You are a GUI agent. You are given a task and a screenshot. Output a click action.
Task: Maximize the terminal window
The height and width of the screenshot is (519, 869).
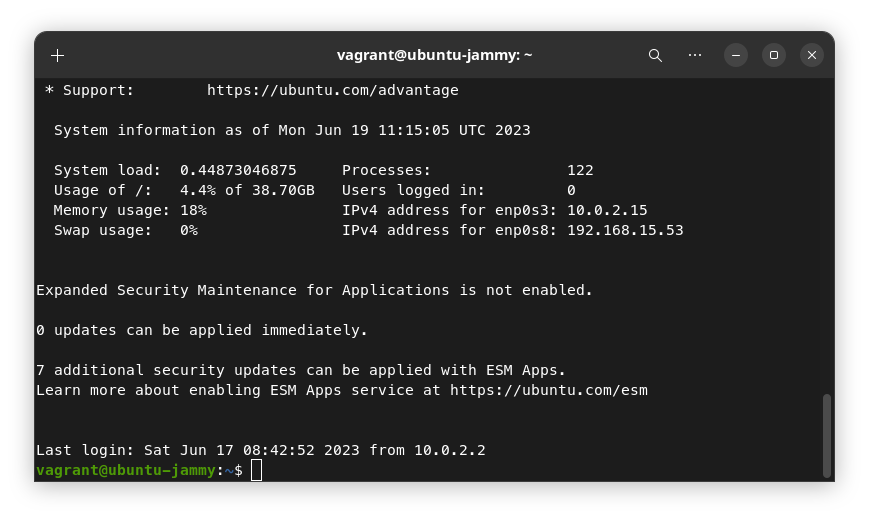coord(774,55)
